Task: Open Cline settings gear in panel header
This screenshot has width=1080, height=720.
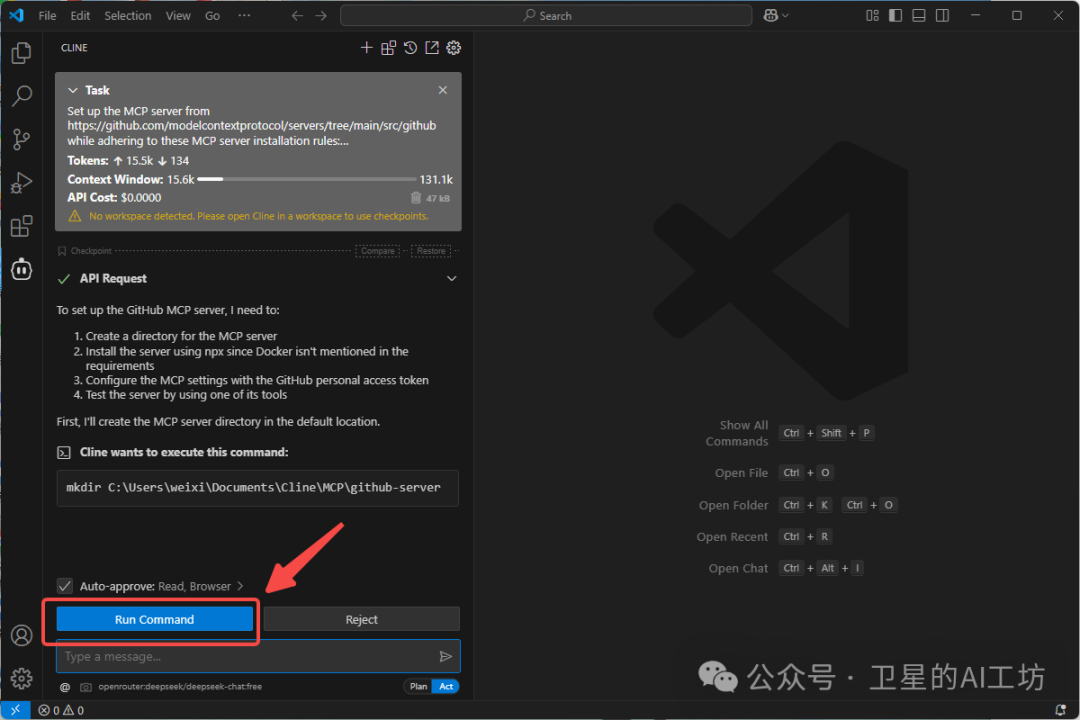Action: pyautogui.click(x=454, y=47)
